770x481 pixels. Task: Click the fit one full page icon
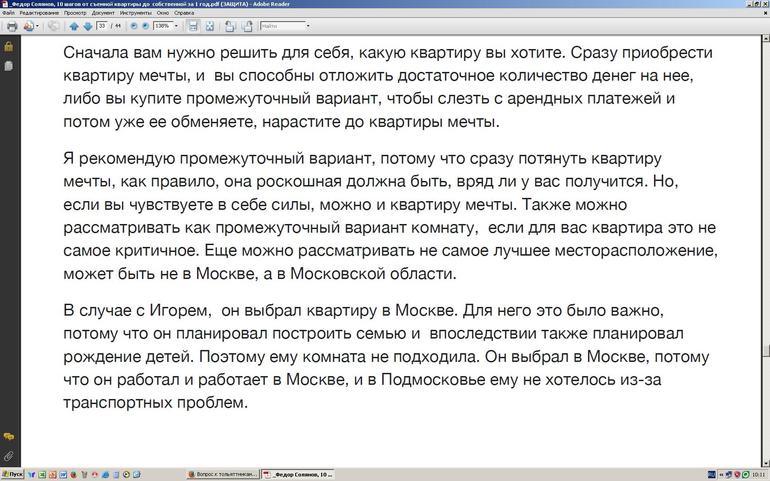coord(210,26)
